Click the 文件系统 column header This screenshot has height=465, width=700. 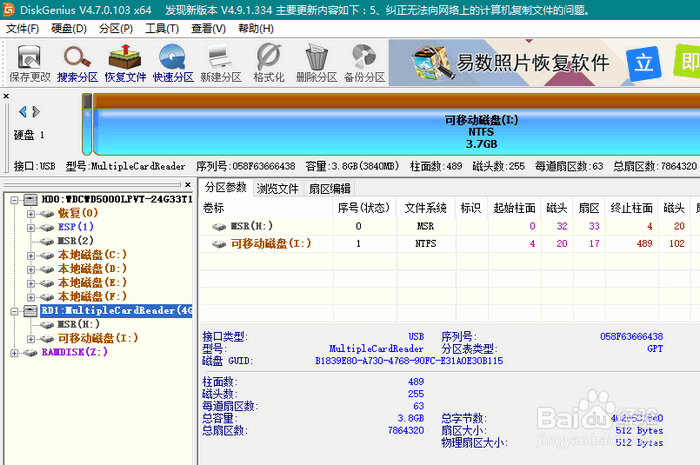point(425,208)
